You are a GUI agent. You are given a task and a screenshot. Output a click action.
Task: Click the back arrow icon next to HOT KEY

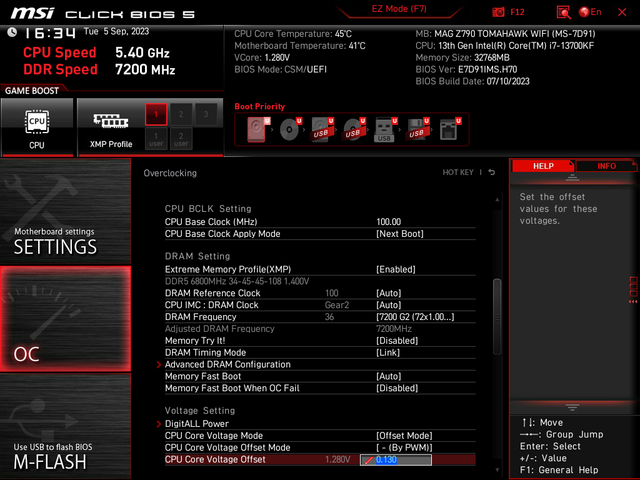(492, 172)
